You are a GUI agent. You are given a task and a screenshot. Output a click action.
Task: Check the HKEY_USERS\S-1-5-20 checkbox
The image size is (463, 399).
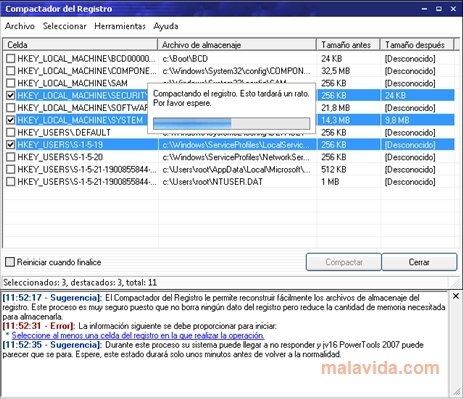click(11, 157)
